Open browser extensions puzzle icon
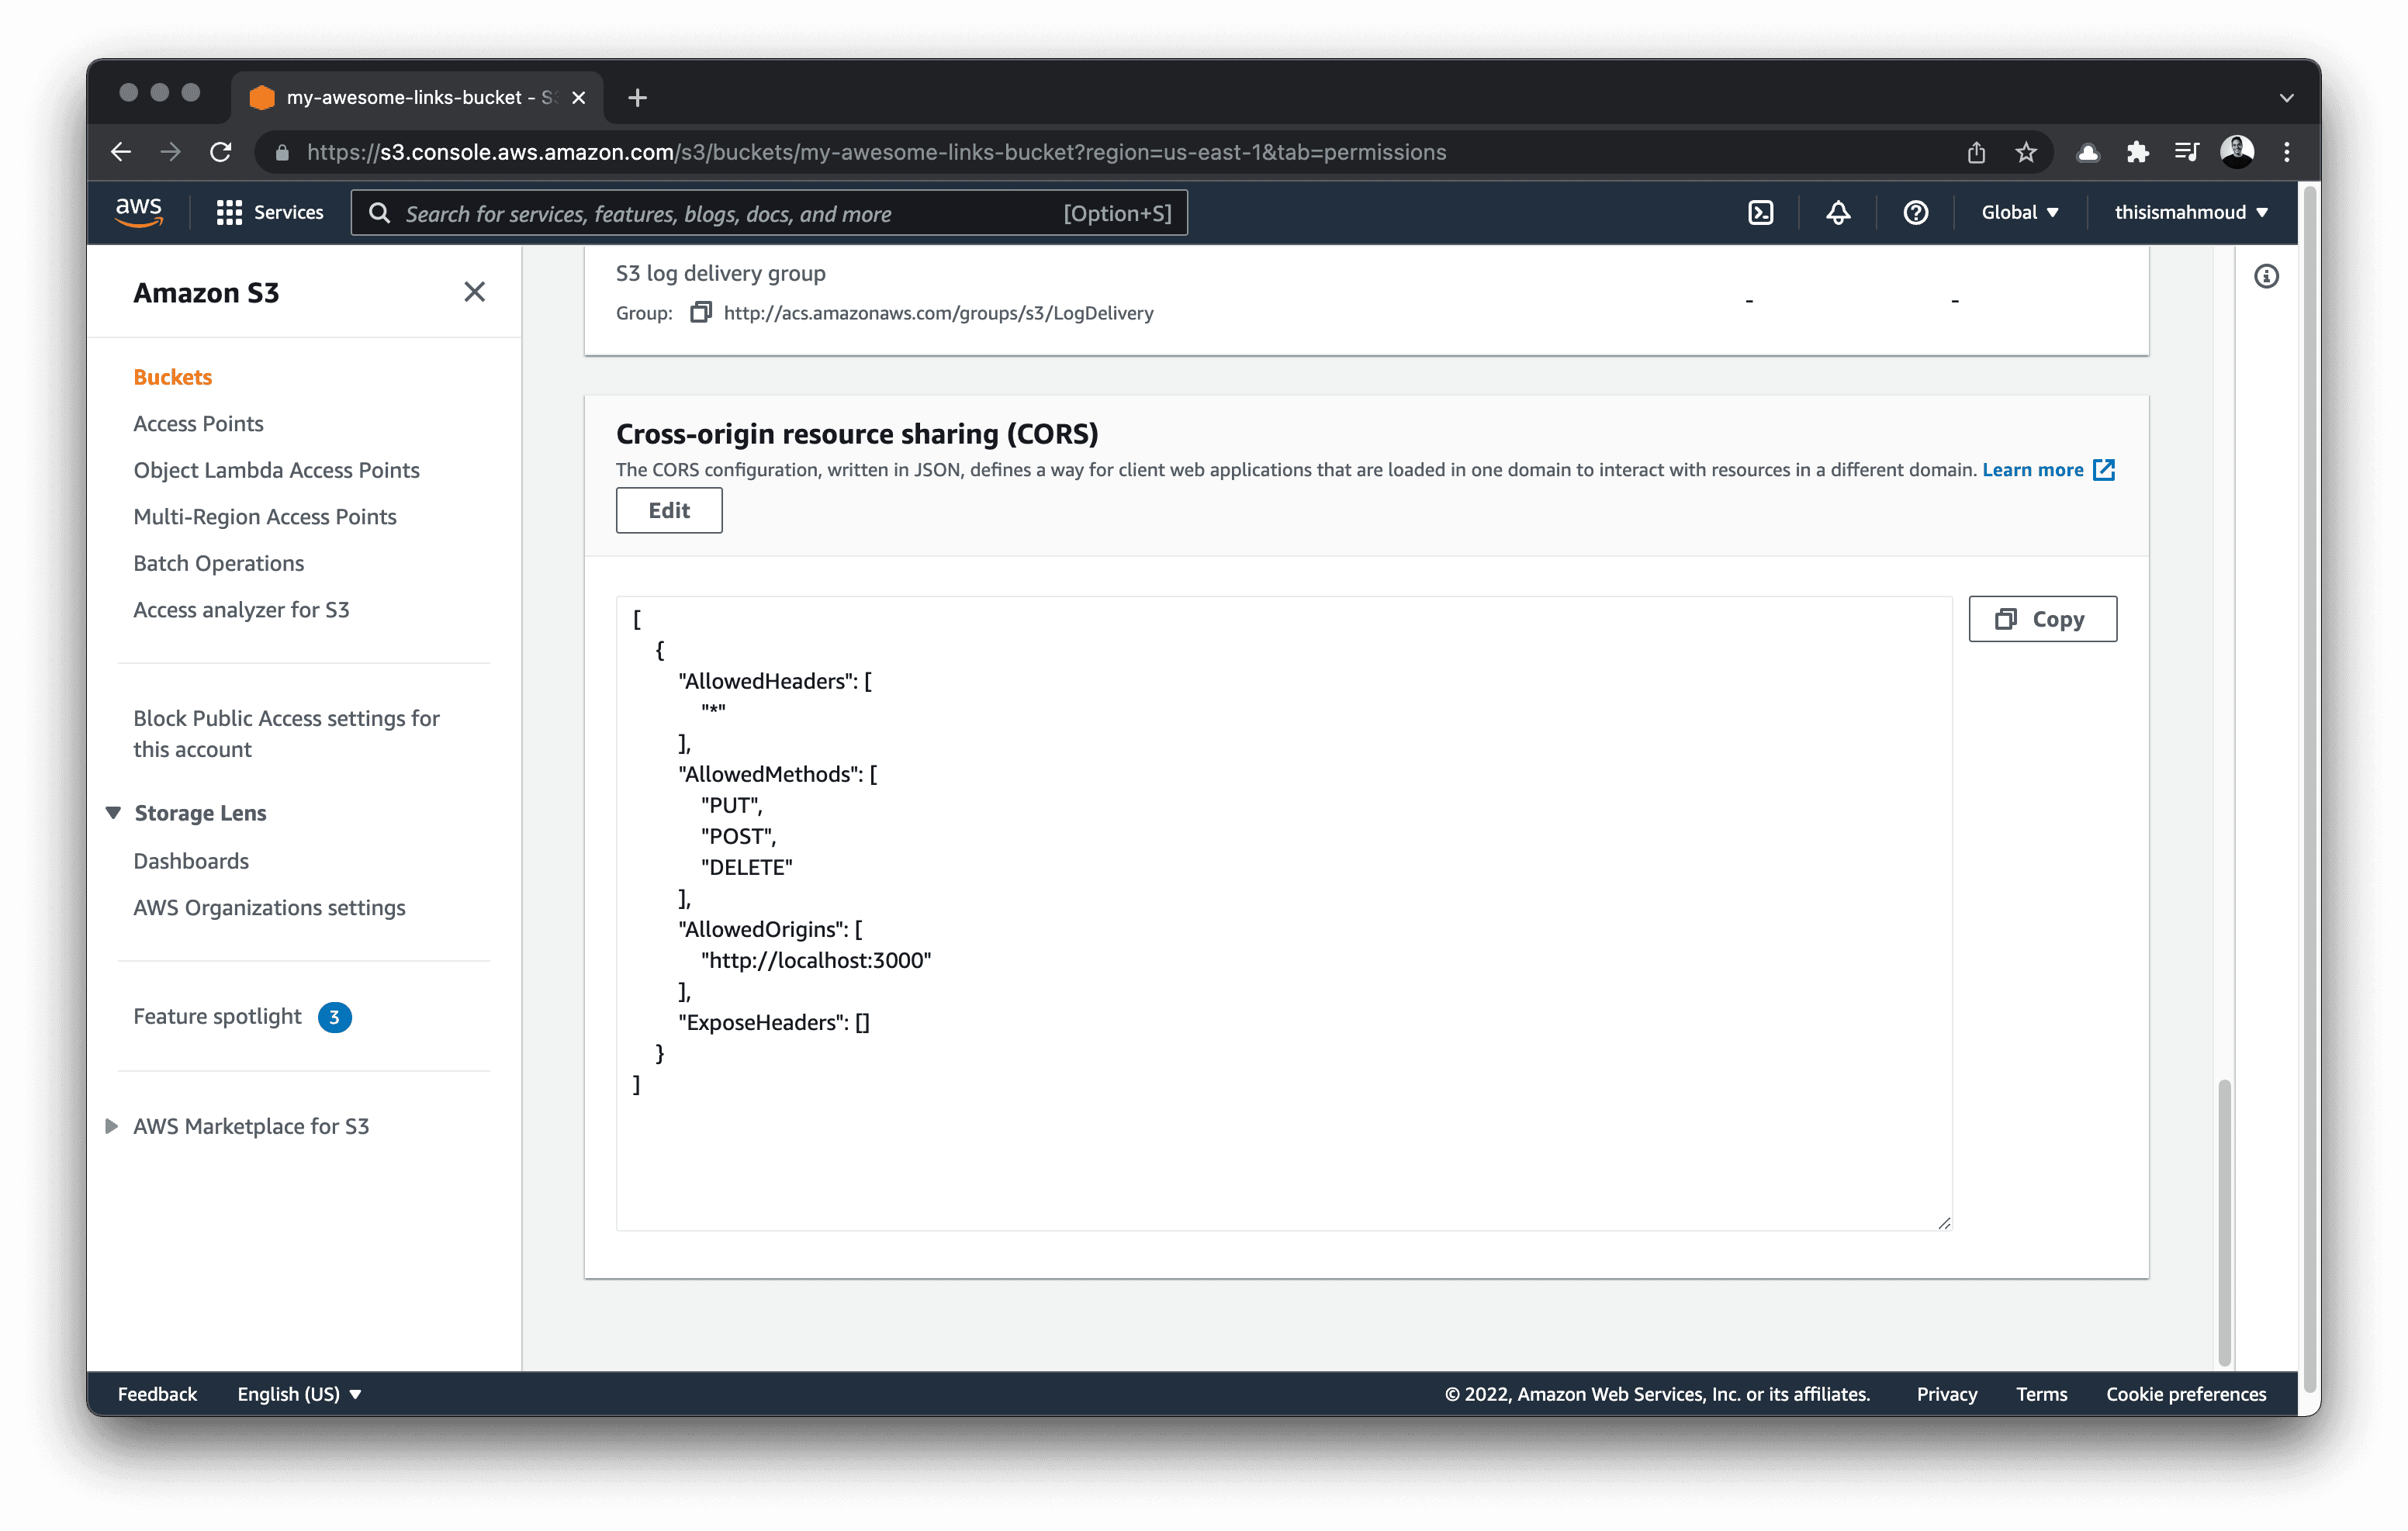Screen dimensions: 2408x1531 pyautogui.click(x=2137, y=152)
